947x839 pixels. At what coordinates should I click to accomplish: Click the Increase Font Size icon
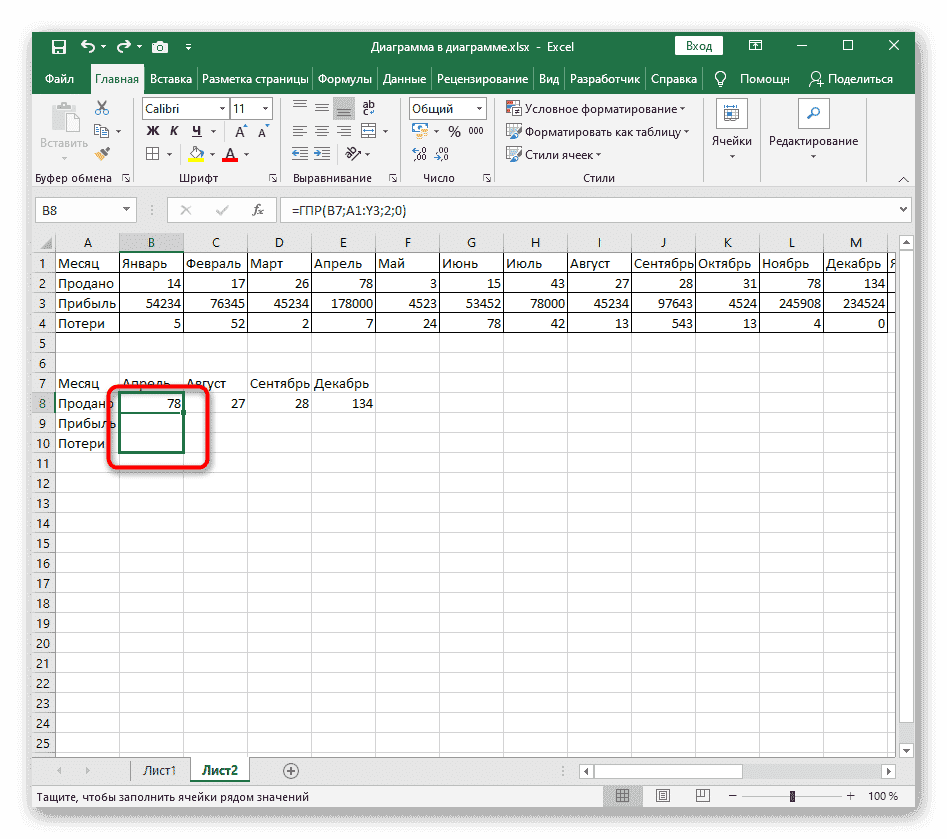(240, 131)
